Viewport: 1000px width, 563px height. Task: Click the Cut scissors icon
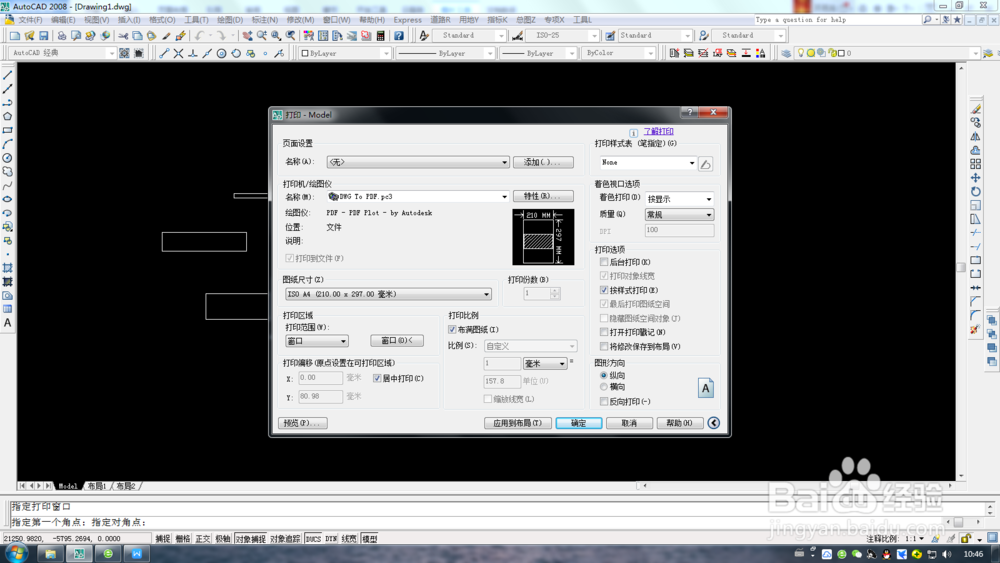click(123, 36)
